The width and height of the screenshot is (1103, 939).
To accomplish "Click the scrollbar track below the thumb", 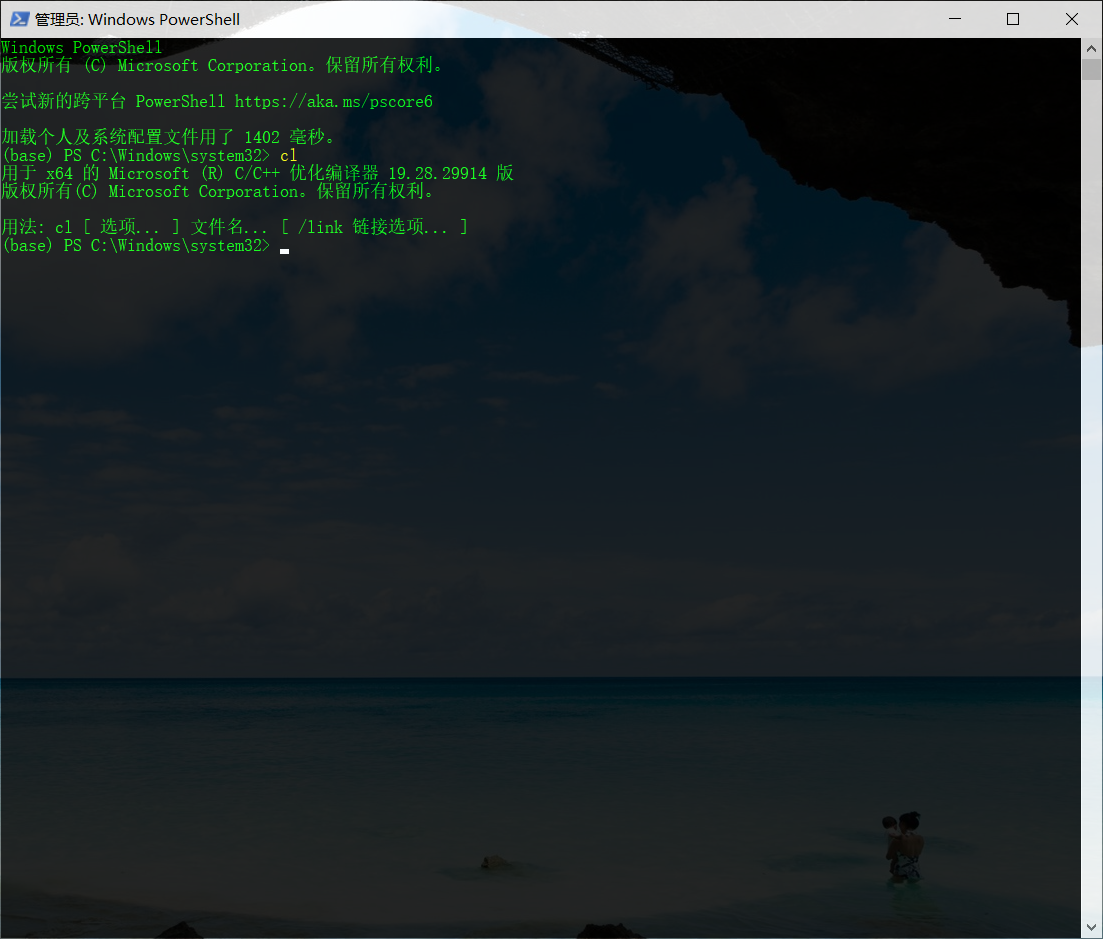I will coord(1091,400).
